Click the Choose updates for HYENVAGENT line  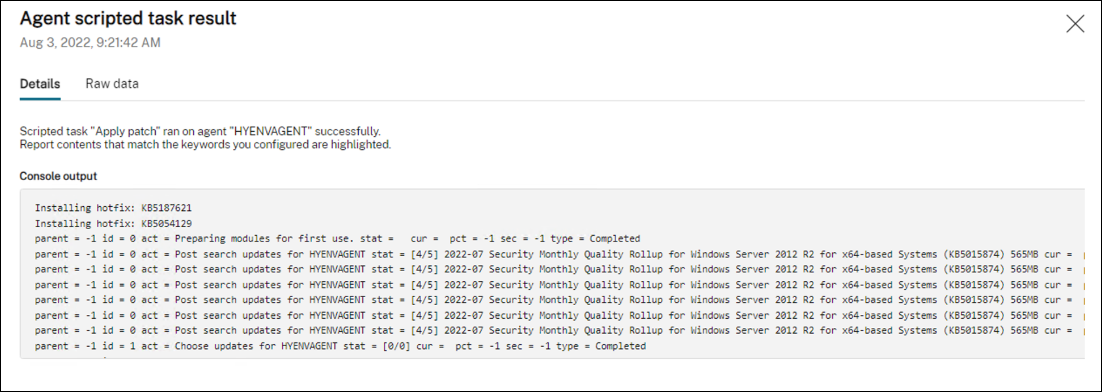[x=340, y=346]
